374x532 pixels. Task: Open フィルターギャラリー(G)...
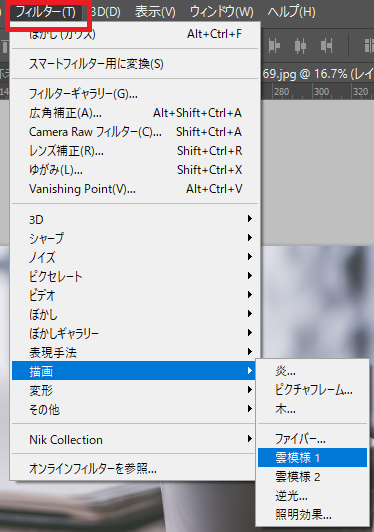coord(135,94)
